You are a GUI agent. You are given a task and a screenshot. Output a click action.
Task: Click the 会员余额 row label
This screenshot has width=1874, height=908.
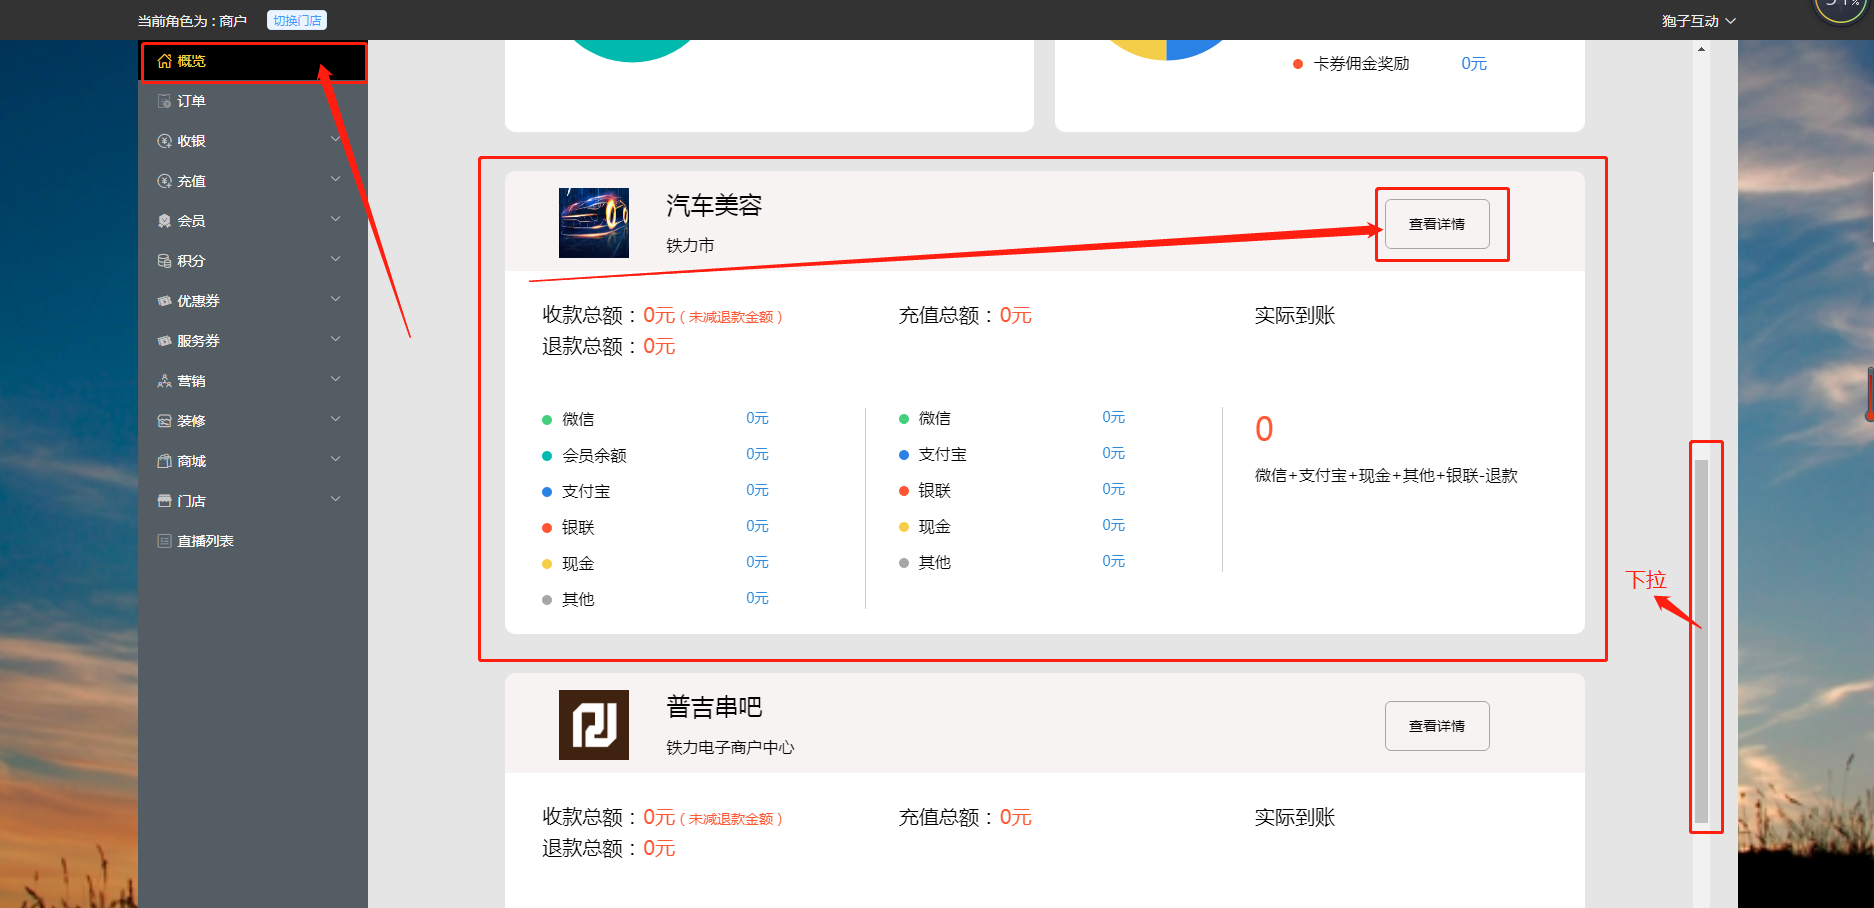coord(594,456)
